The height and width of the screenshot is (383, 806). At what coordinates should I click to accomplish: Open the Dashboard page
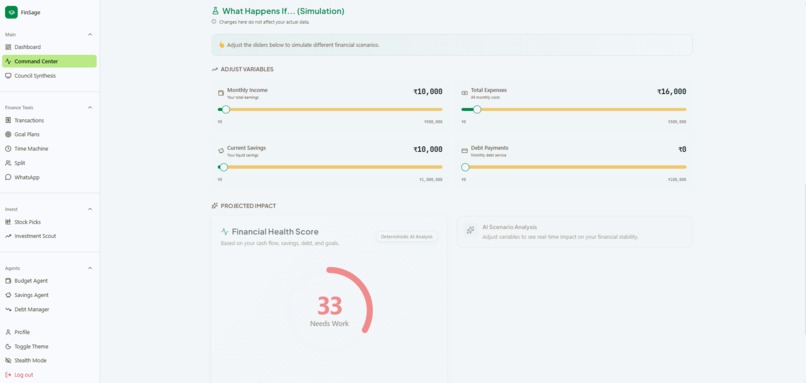pos(49,47)
